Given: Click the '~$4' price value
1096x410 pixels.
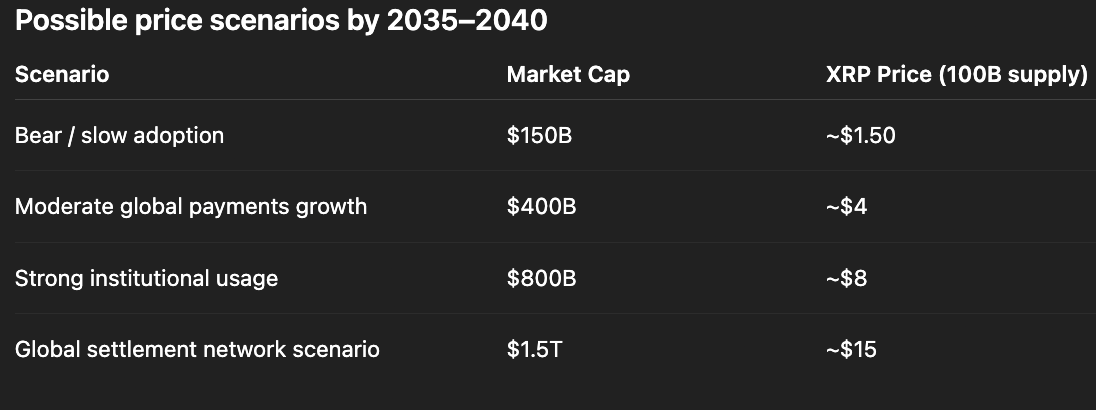Looking at the screenshot, I should pos(846,207).
